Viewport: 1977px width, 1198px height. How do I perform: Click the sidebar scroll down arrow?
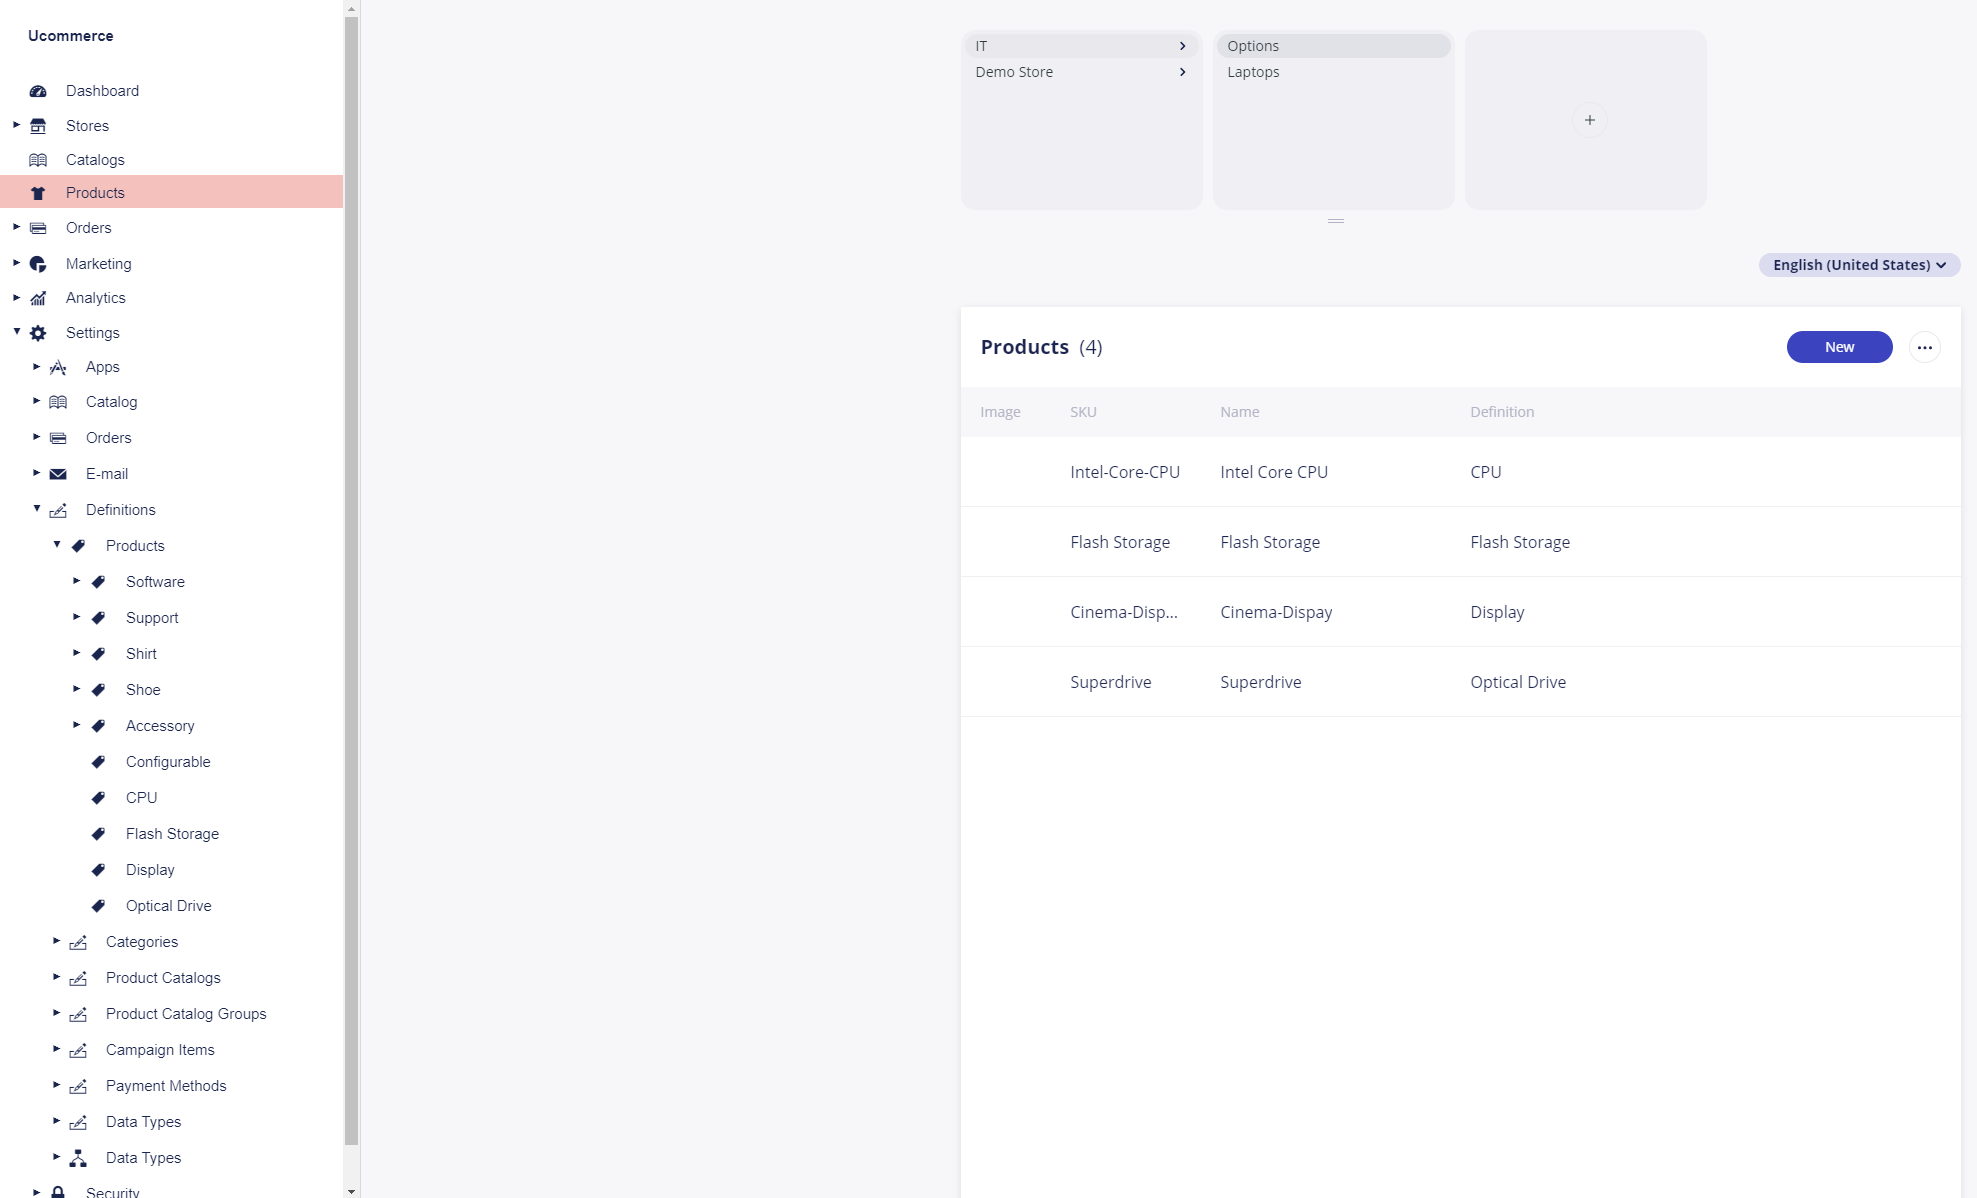351,1191
